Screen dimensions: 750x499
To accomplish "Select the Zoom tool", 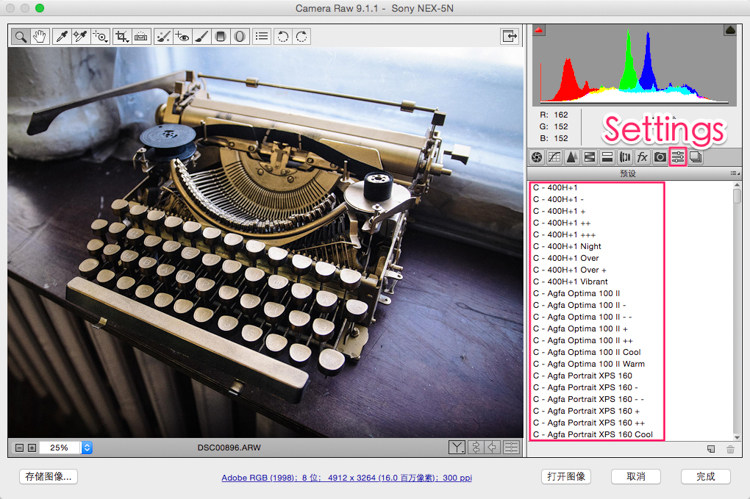I will tap(21, 36).
